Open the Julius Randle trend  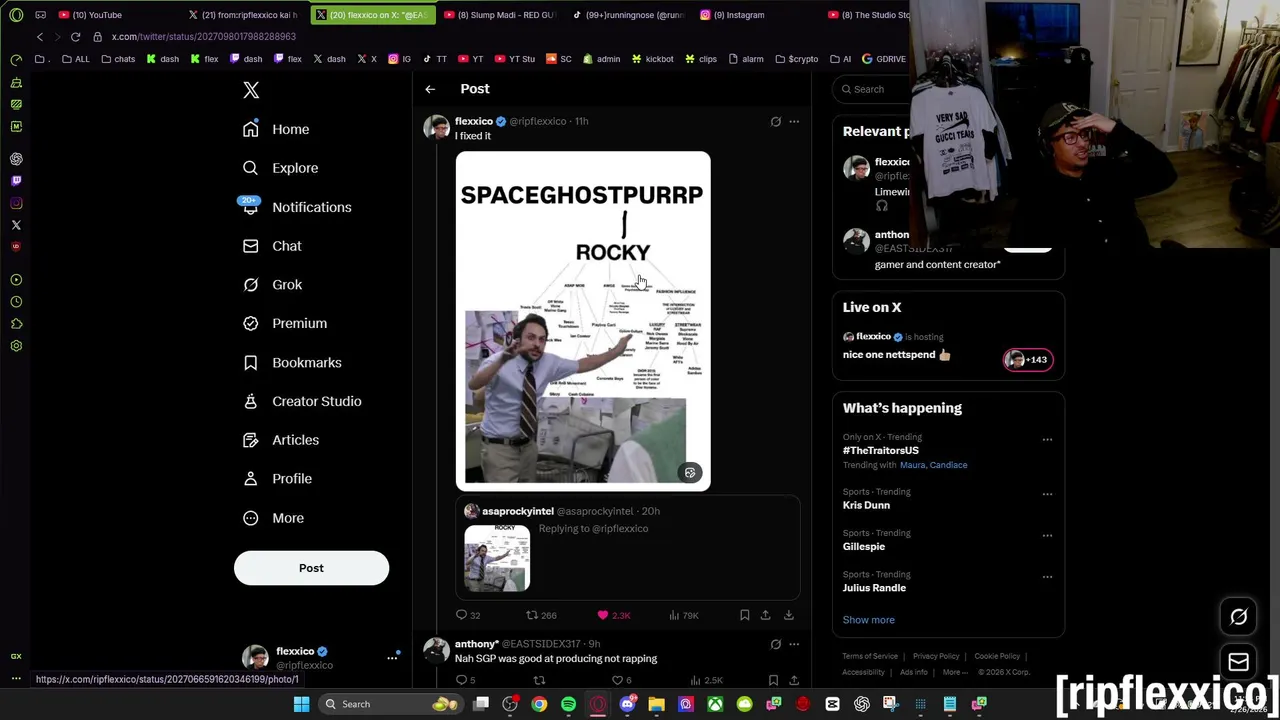coord(874,588)
